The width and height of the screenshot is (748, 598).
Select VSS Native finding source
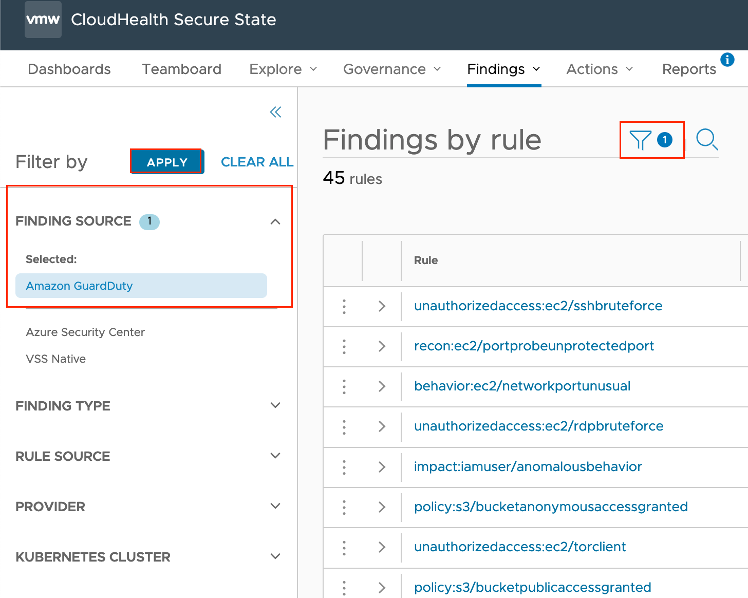(56, 359)
